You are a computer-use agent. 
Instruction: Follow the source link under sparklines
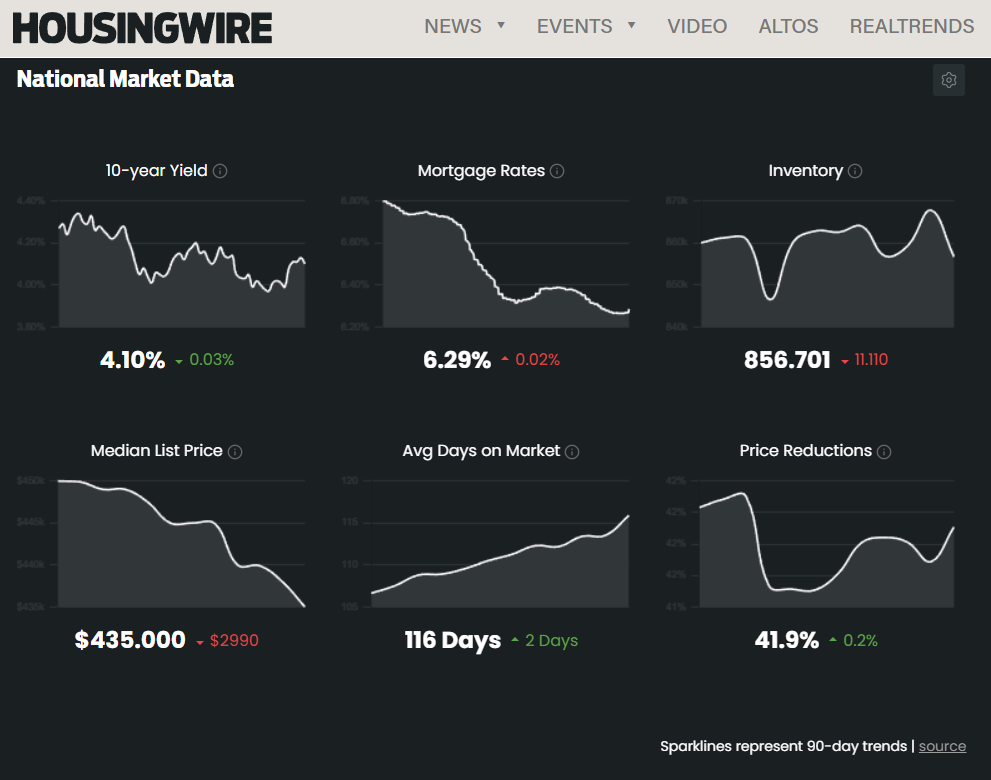coord(942,746)
